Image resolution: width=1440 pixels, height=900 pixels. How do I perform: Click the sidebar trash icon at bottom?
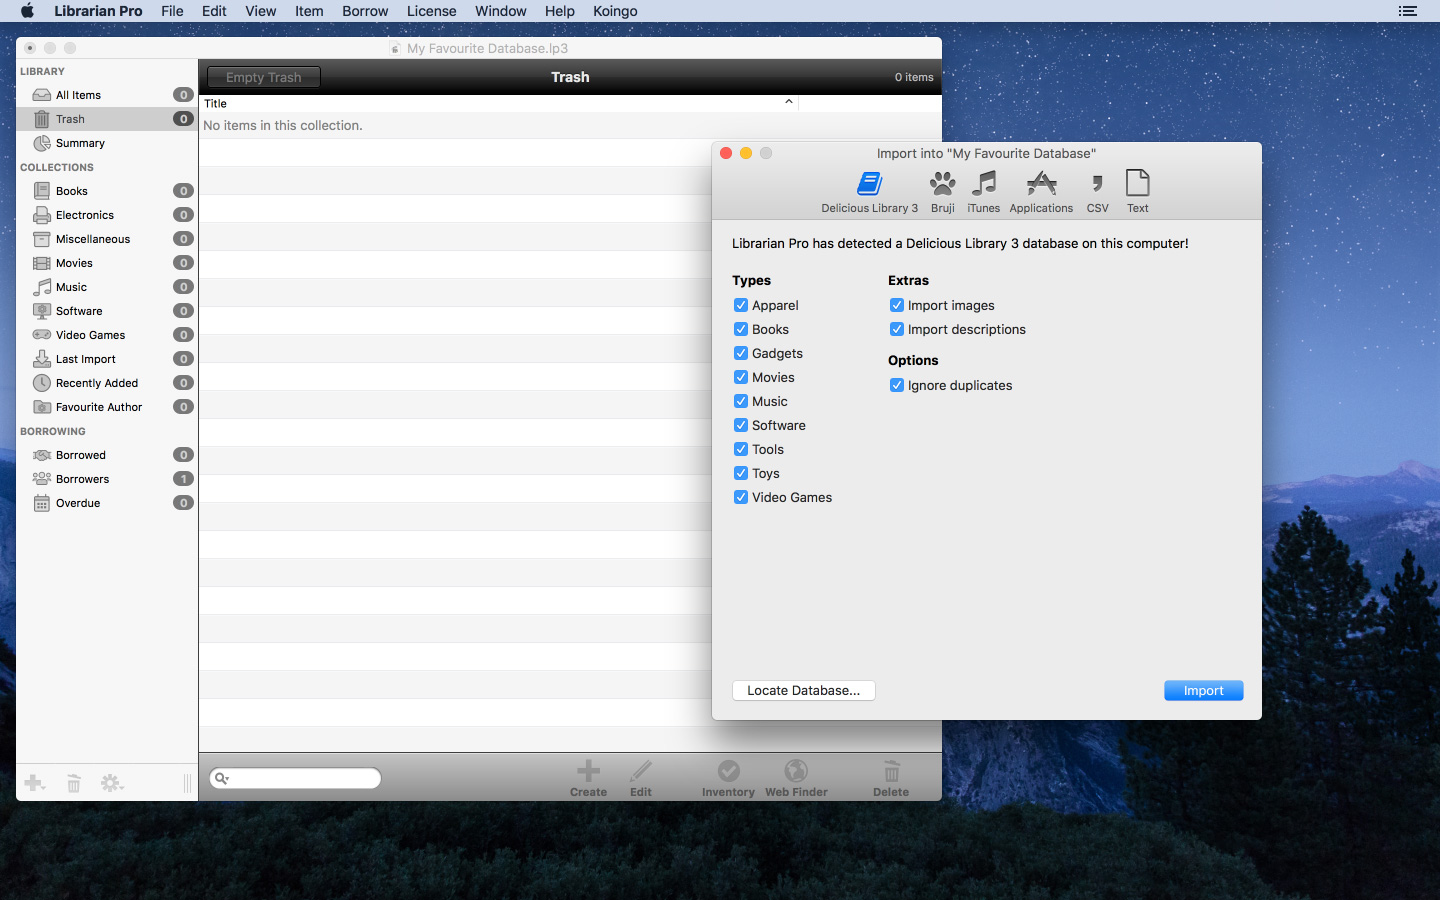(x=74, y=783)
